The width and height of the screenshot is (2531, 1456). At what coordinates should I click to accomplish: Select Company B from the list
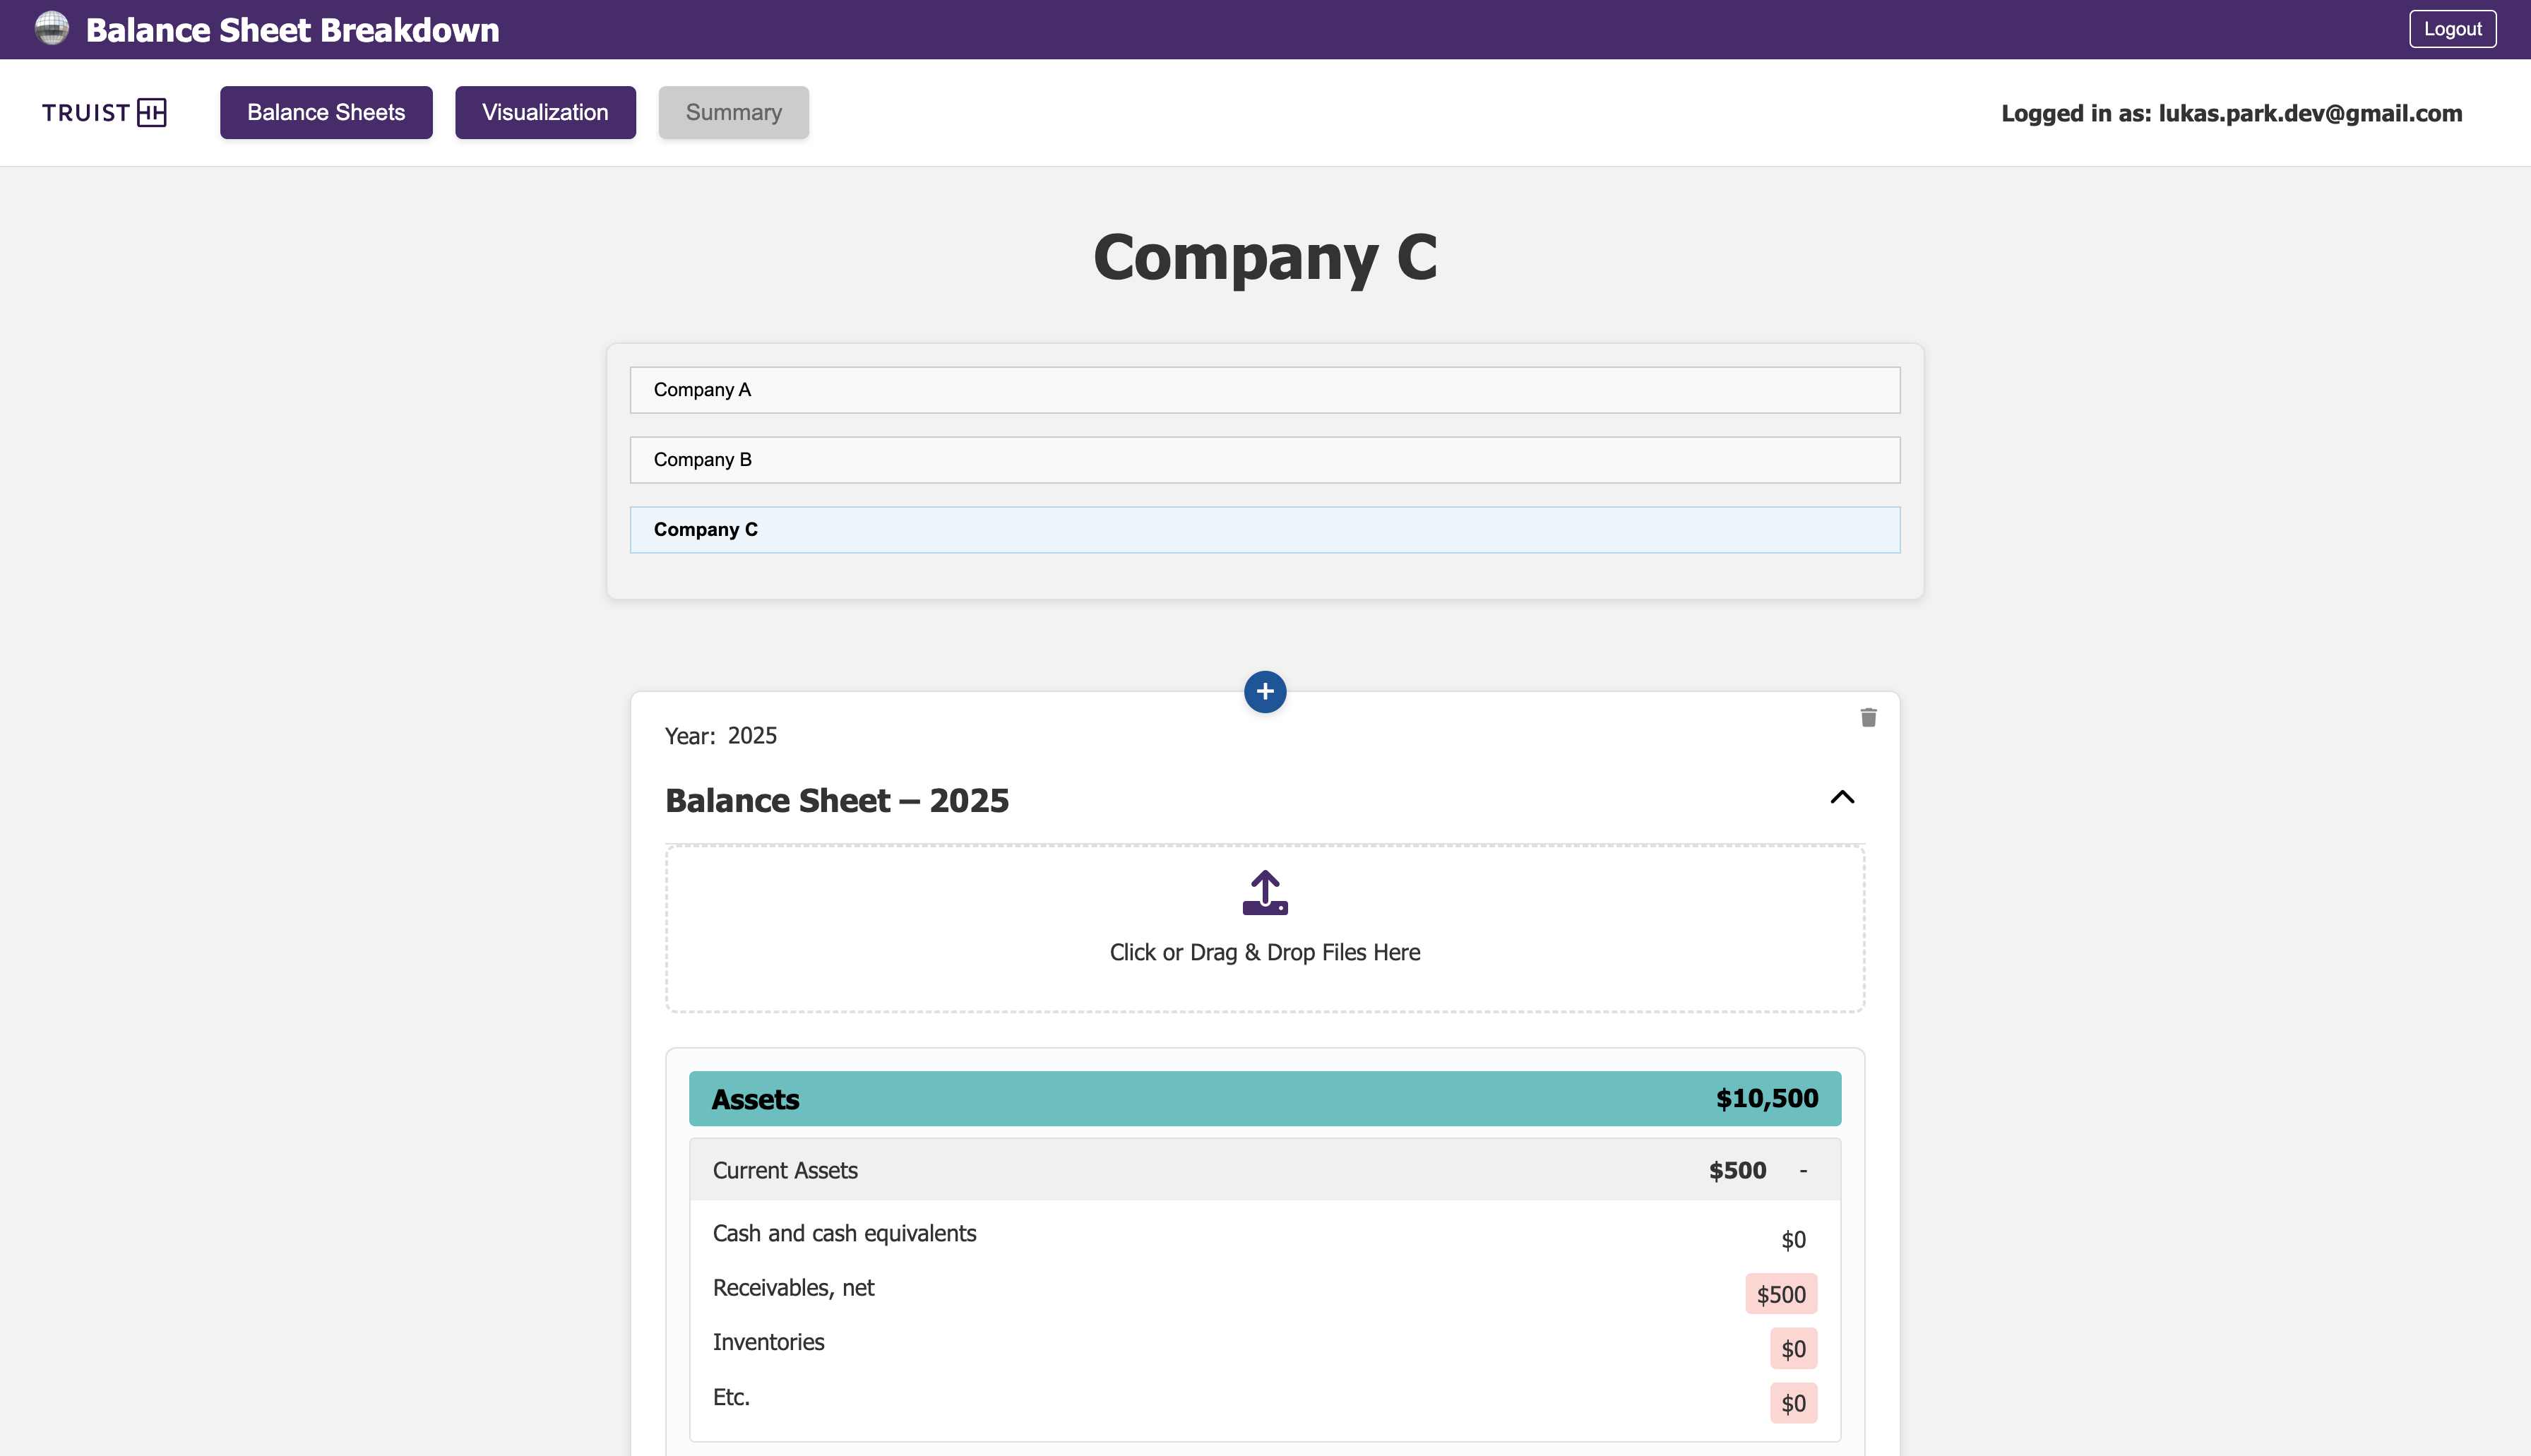(1264, 460)
